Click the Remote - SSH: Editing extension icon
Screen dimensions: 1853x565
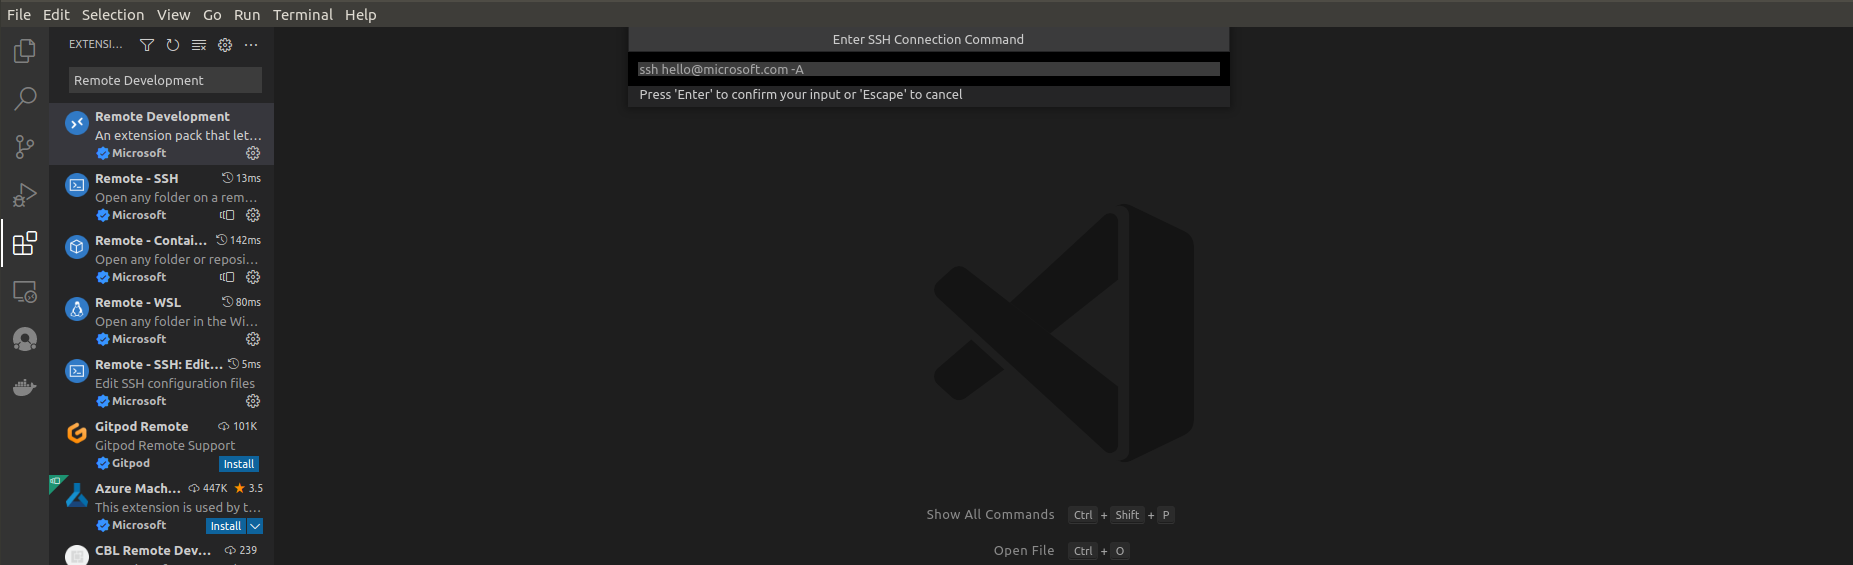pos(77,371)
